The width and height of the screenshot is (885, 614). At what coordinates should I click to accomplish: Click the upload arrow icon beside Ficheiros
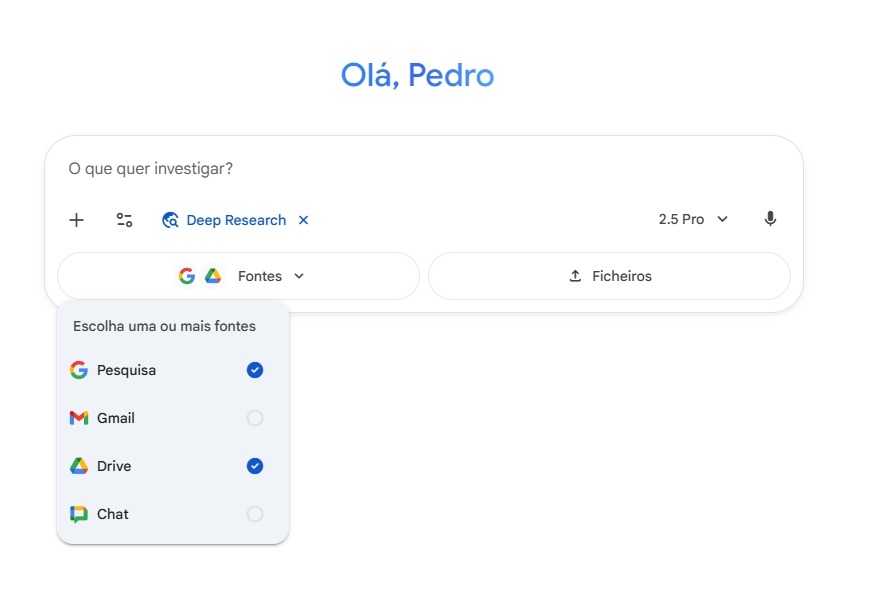coord(575,276)
